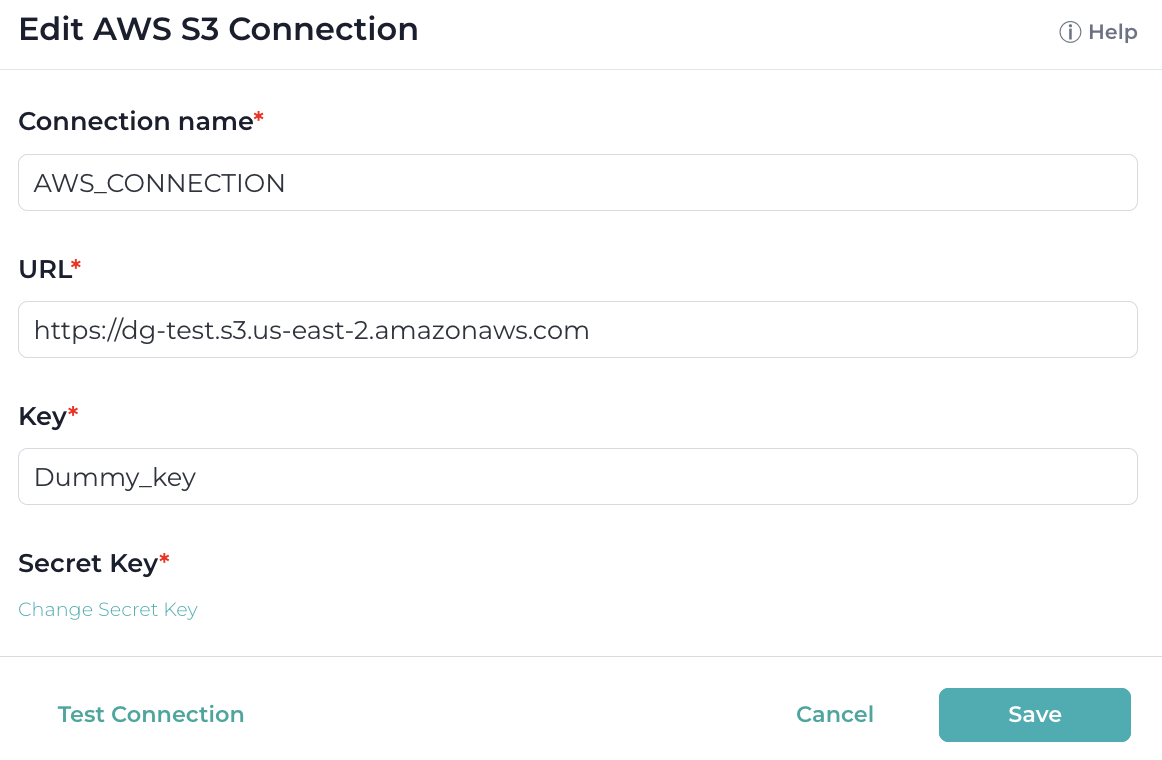The image size is (1162, 760).
Task: Place cursor on amazonaws.com text in URL
Action: click(x=482, y=330)
